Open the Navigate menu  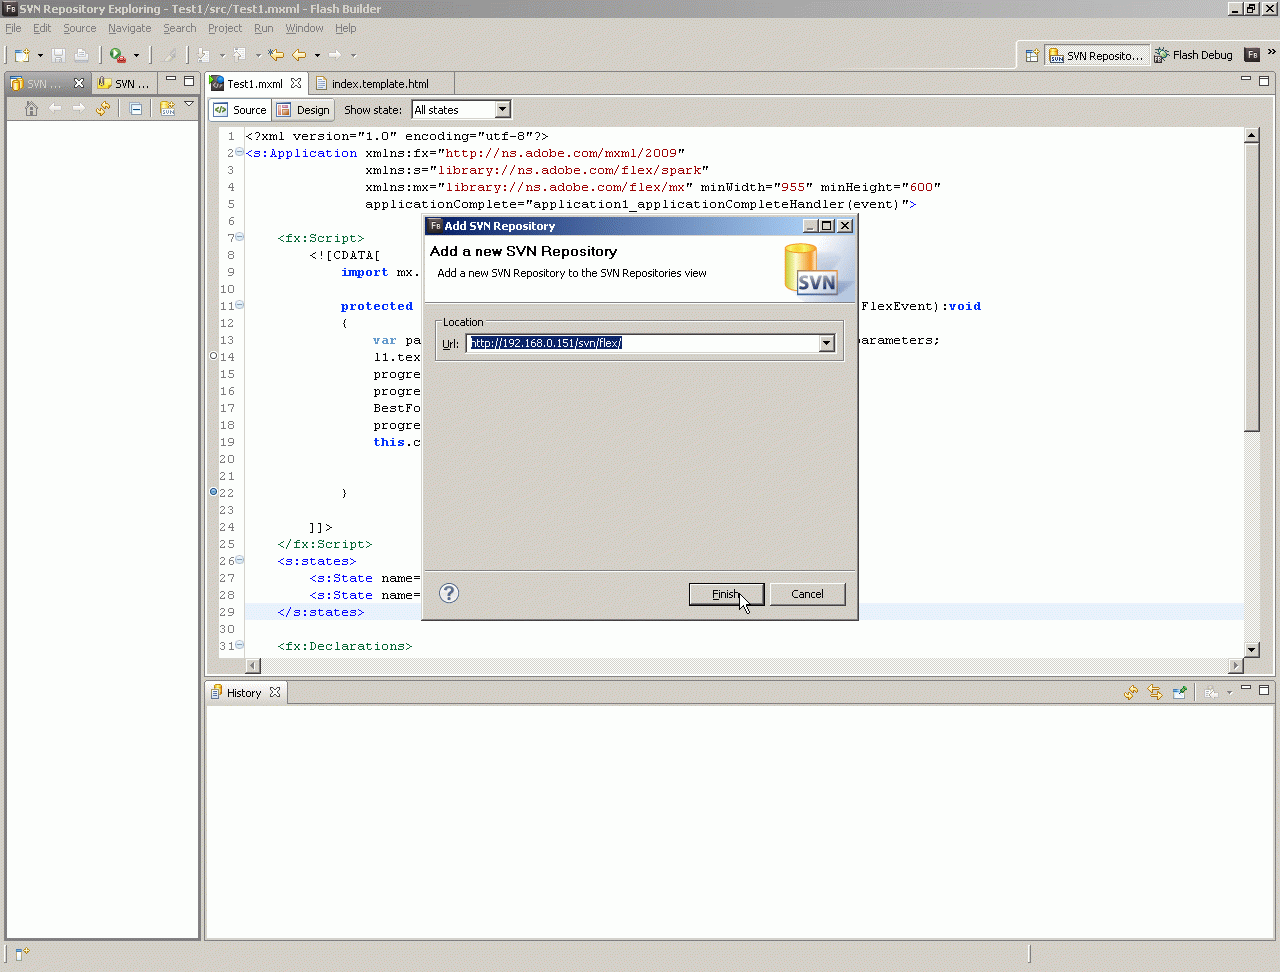[x=130, y=28]
